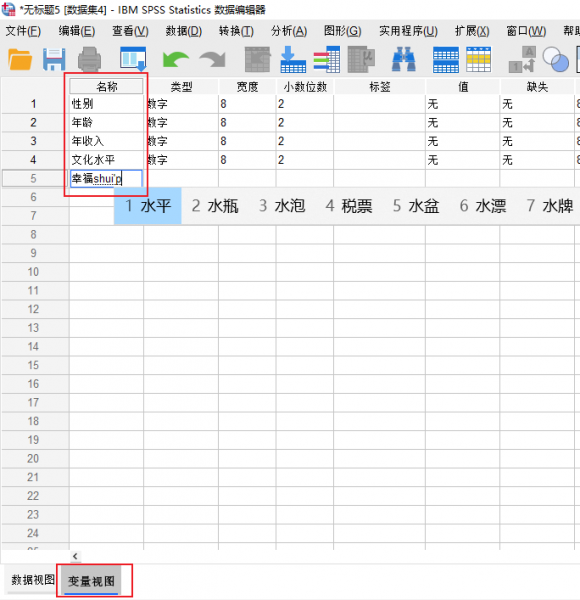Switch to the 变量视图 tab
The image size is (580, 600).
(91, 581)
